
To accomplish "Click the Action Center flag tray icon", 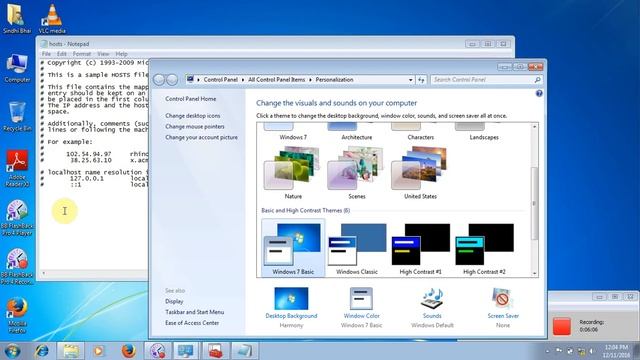I will 559,351.
